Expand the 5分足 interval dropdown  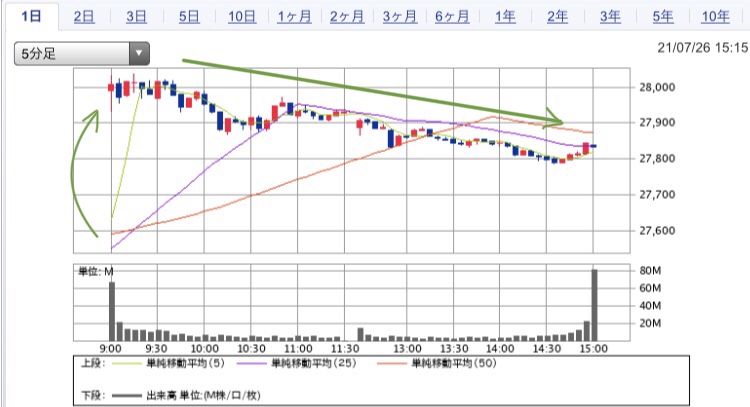coord(82,53)
